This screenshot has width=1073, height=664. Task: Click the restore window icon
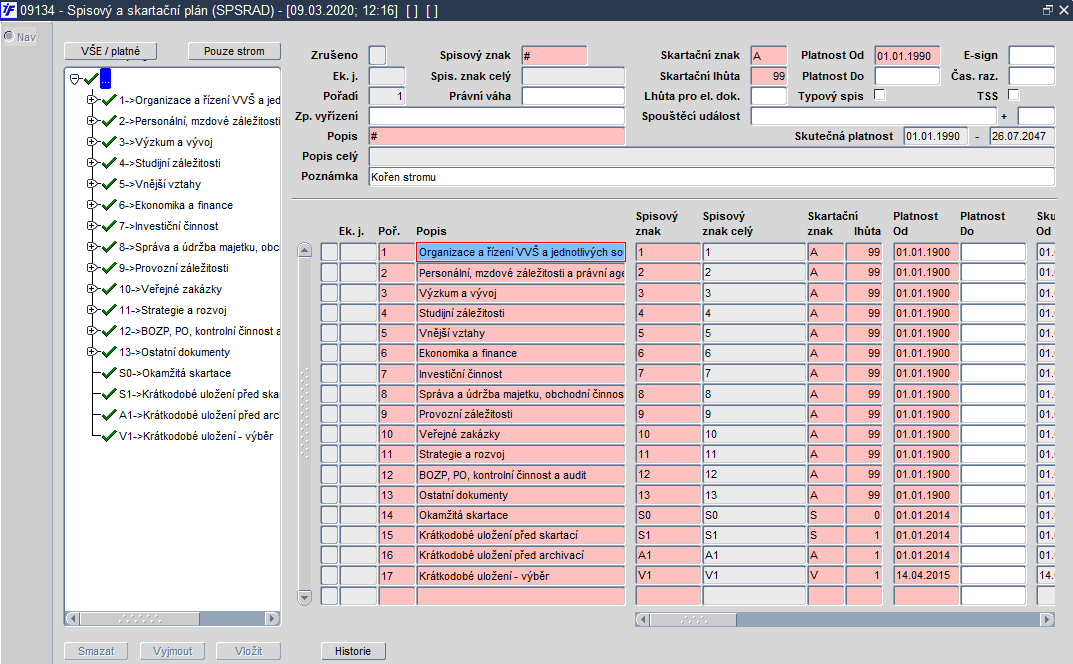pyautogui.click(x=1047, y=10)
